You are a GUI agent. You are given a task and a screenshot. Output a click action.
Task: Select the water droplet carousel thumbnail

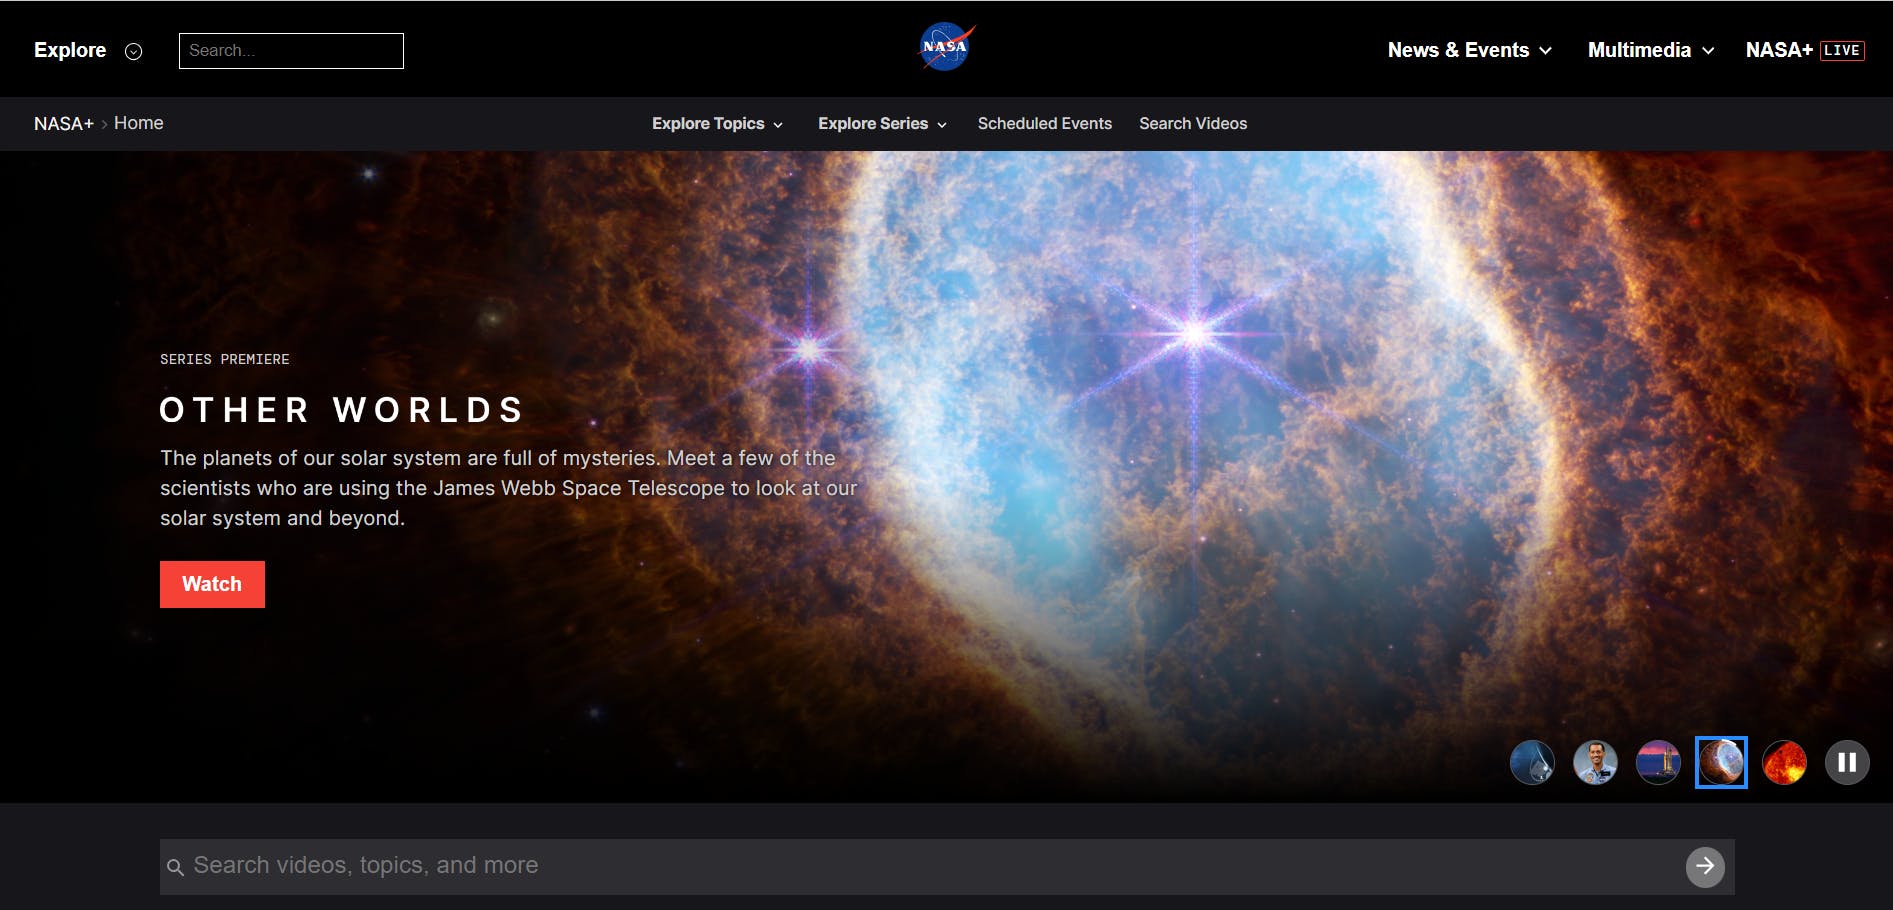pyautogui.click(x=1532, y=762)
